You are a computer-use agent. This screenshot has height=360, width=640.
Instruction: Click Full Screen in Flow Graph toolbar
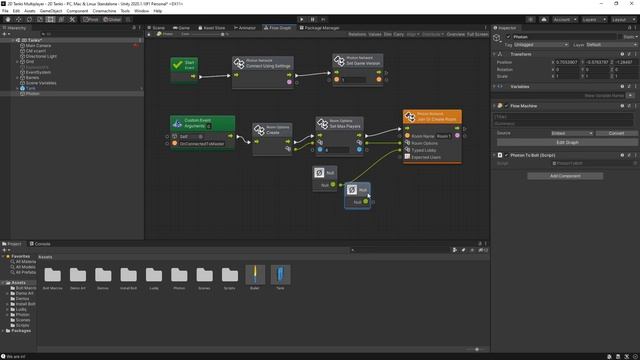477,34
